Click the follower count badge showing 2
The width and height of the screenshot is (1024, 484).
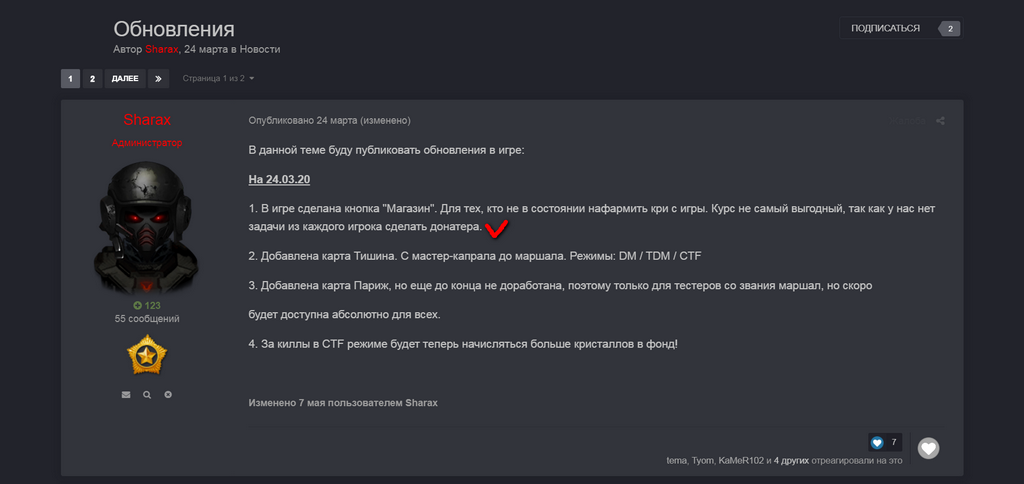pyautogui.click(x=950, y=28)
